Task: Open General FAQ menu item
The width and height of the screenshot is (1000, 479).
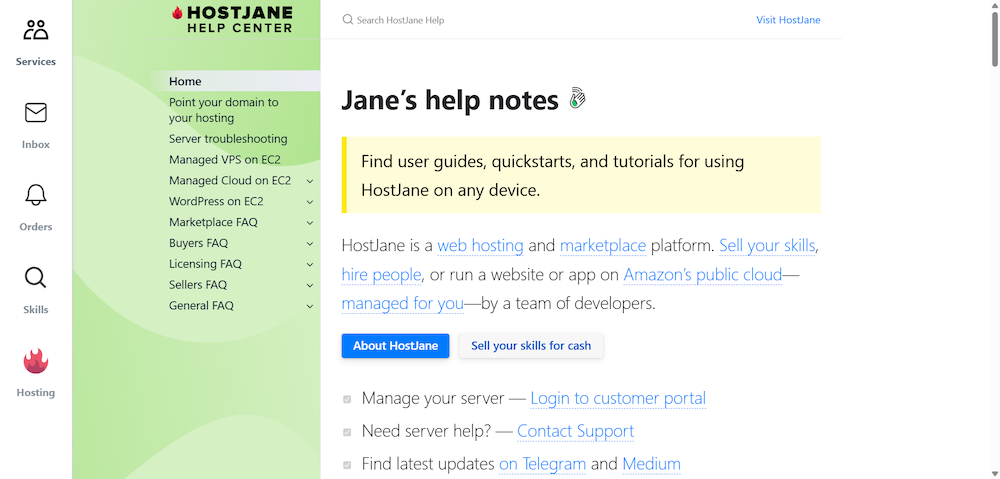Action: pyautogui.click(x=201, y=306)
